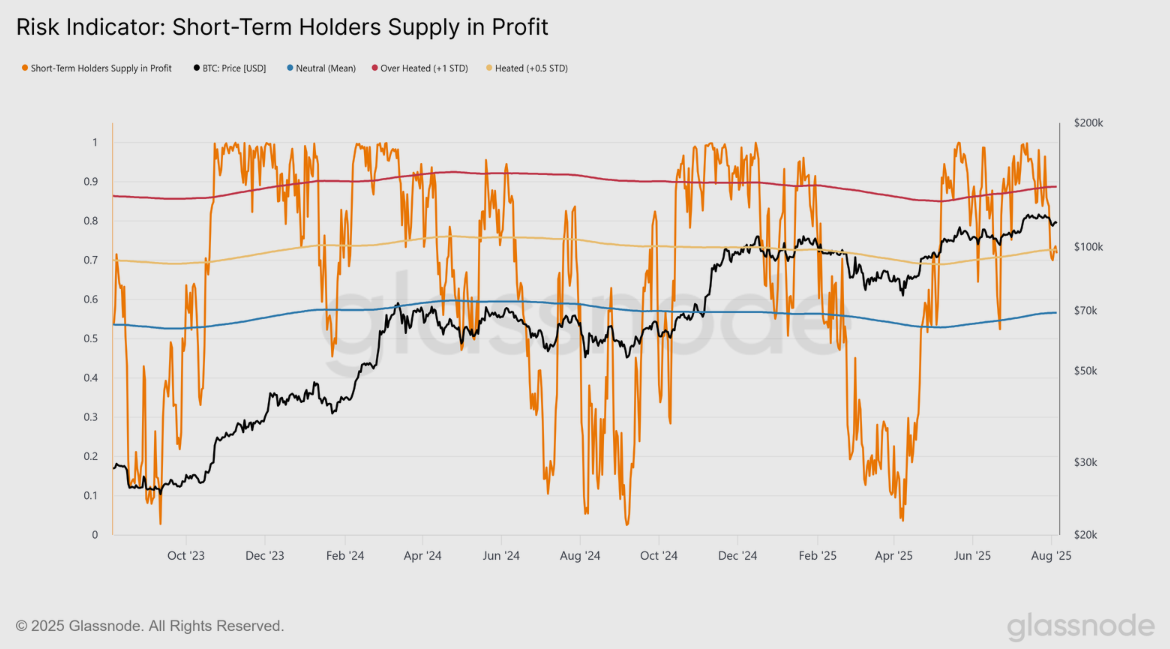The width and height of the screenshot is (1170, 649).
Task: Toggle the BTC: Price [USD] series label
Action: point(235,69)
